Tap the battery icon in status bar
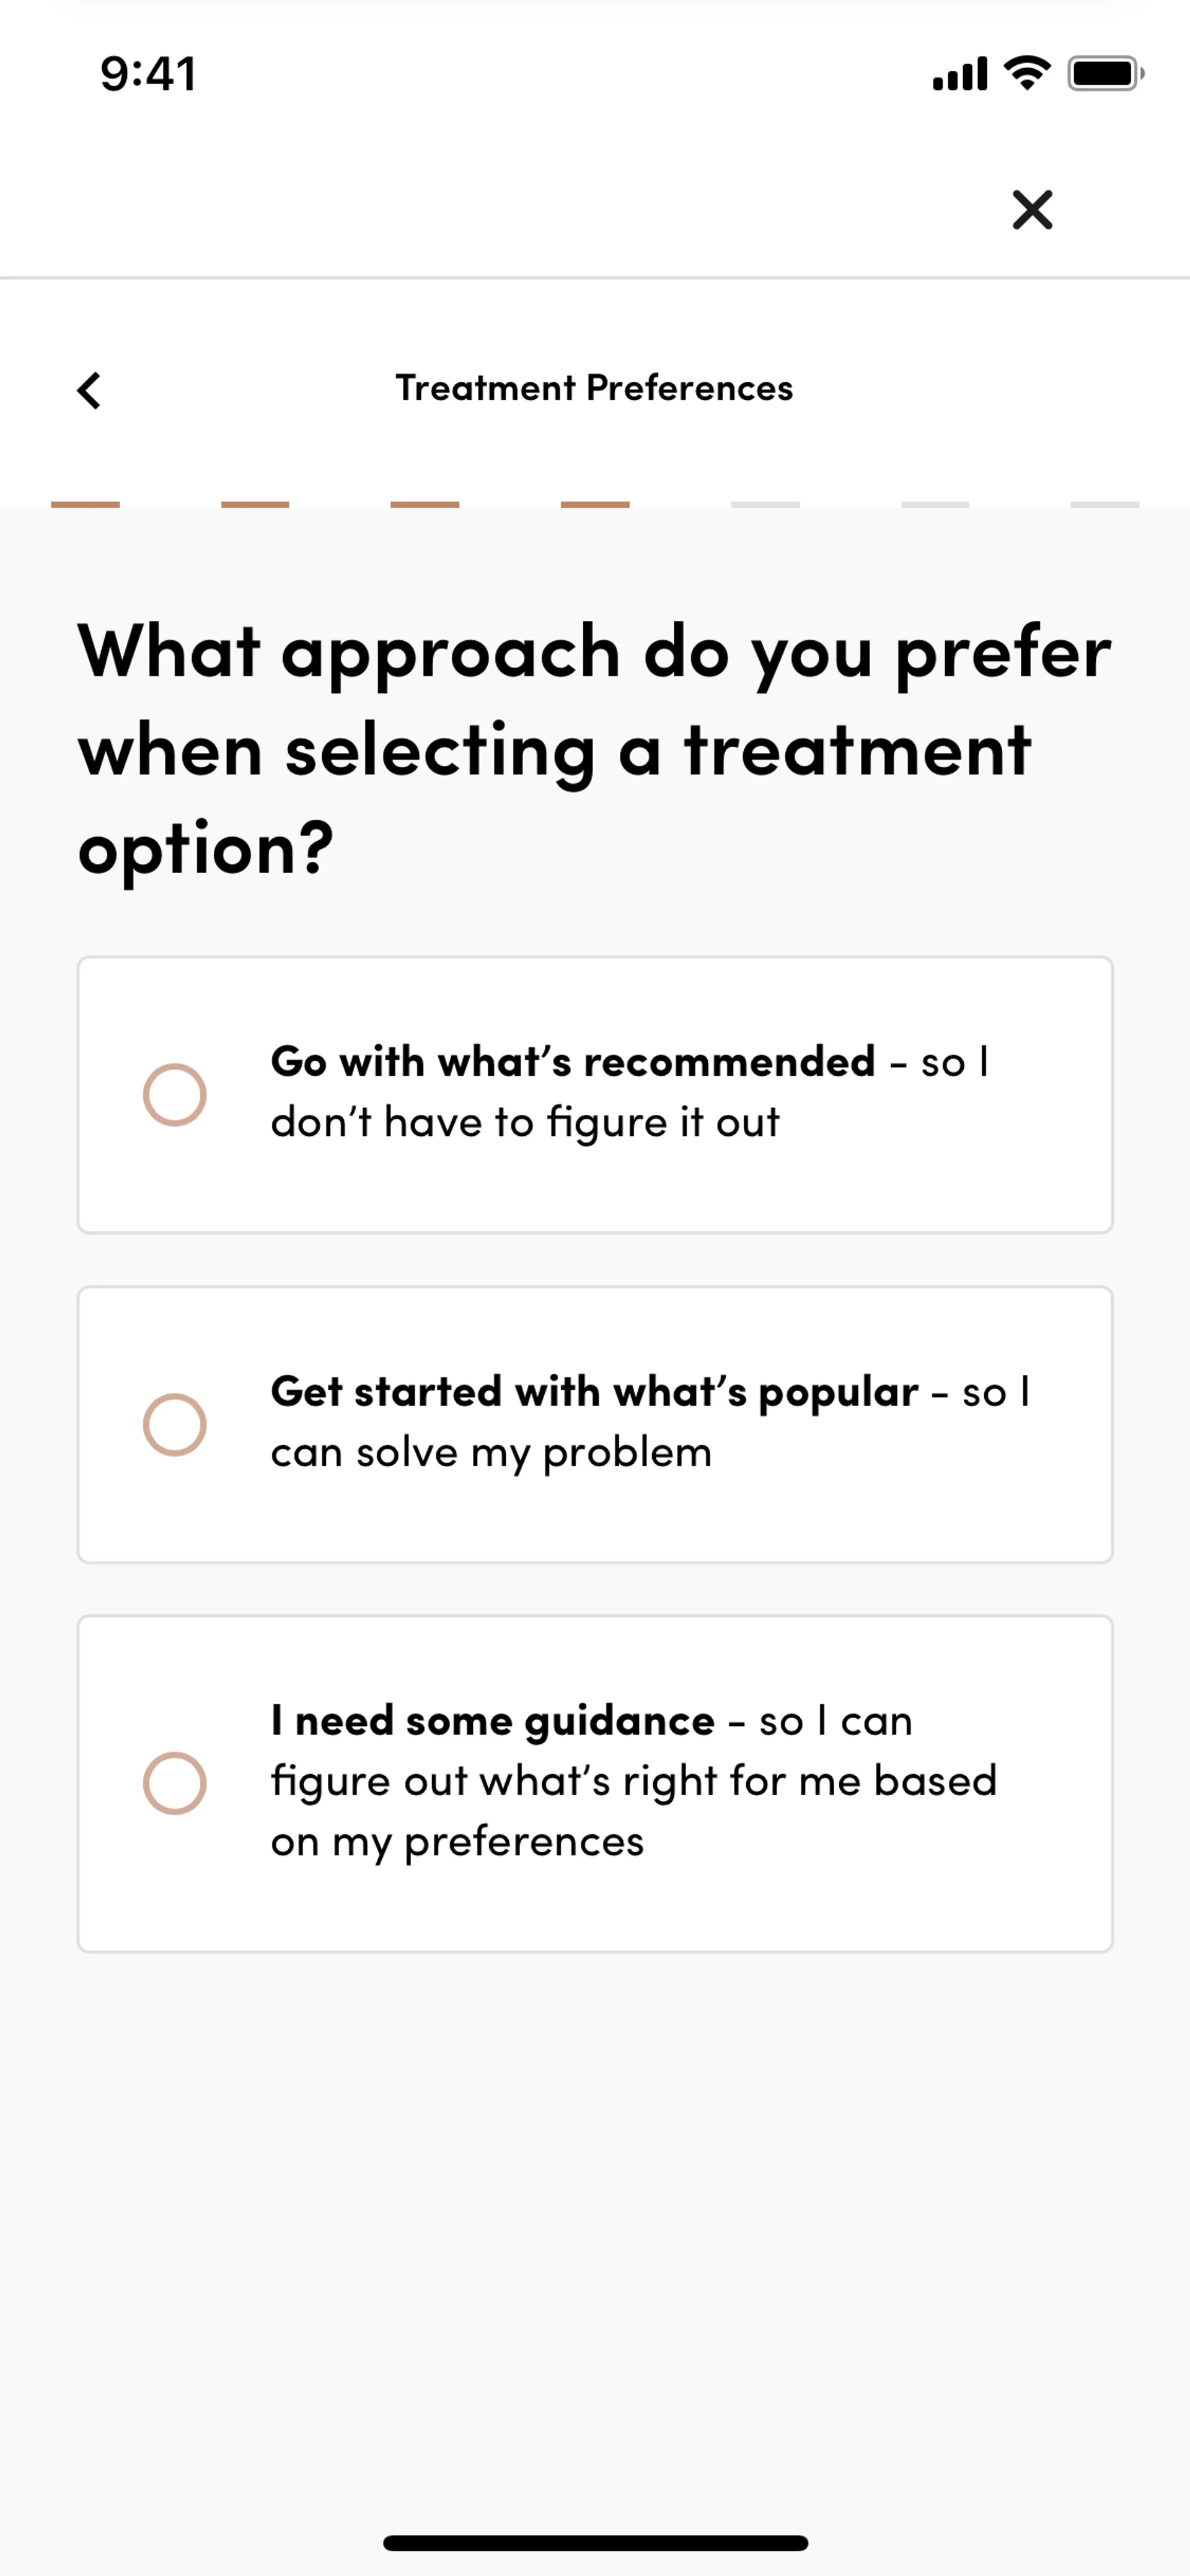The height and width of the screenshot is (2576, 1190). tap(1104, 74)
